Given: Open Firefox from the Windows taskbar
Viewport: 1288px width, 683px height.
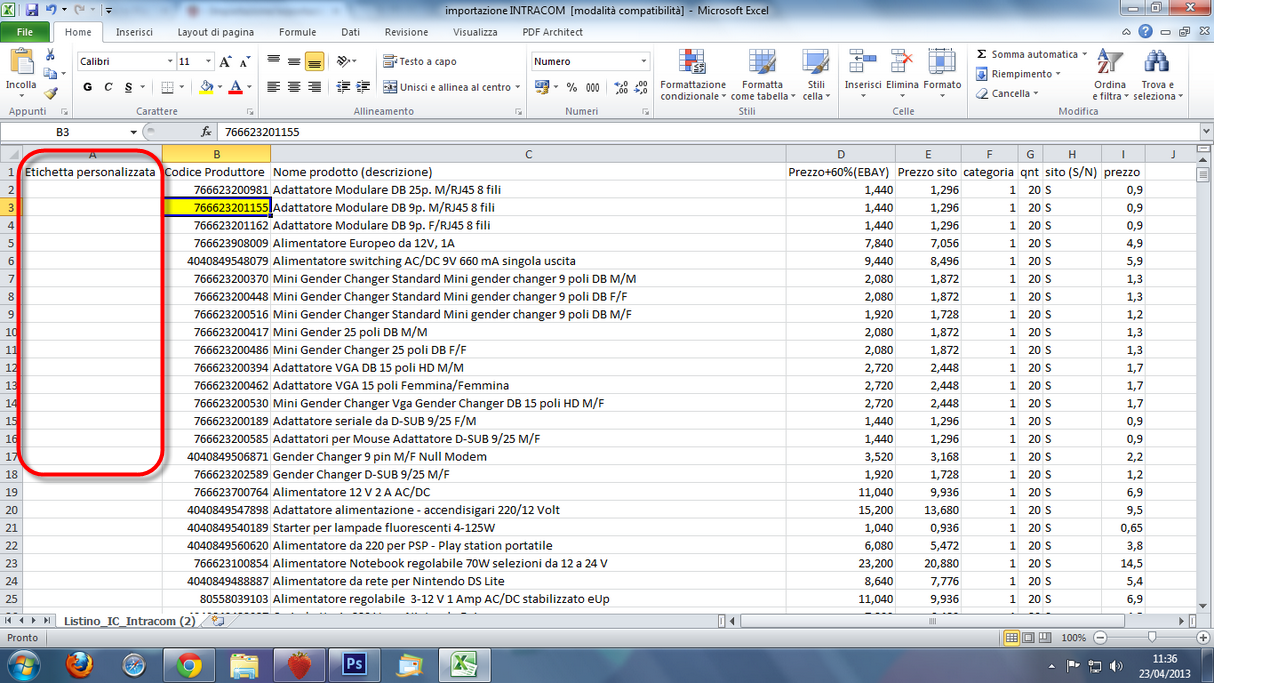Looking at the screenshot, I should click(79, 664).
